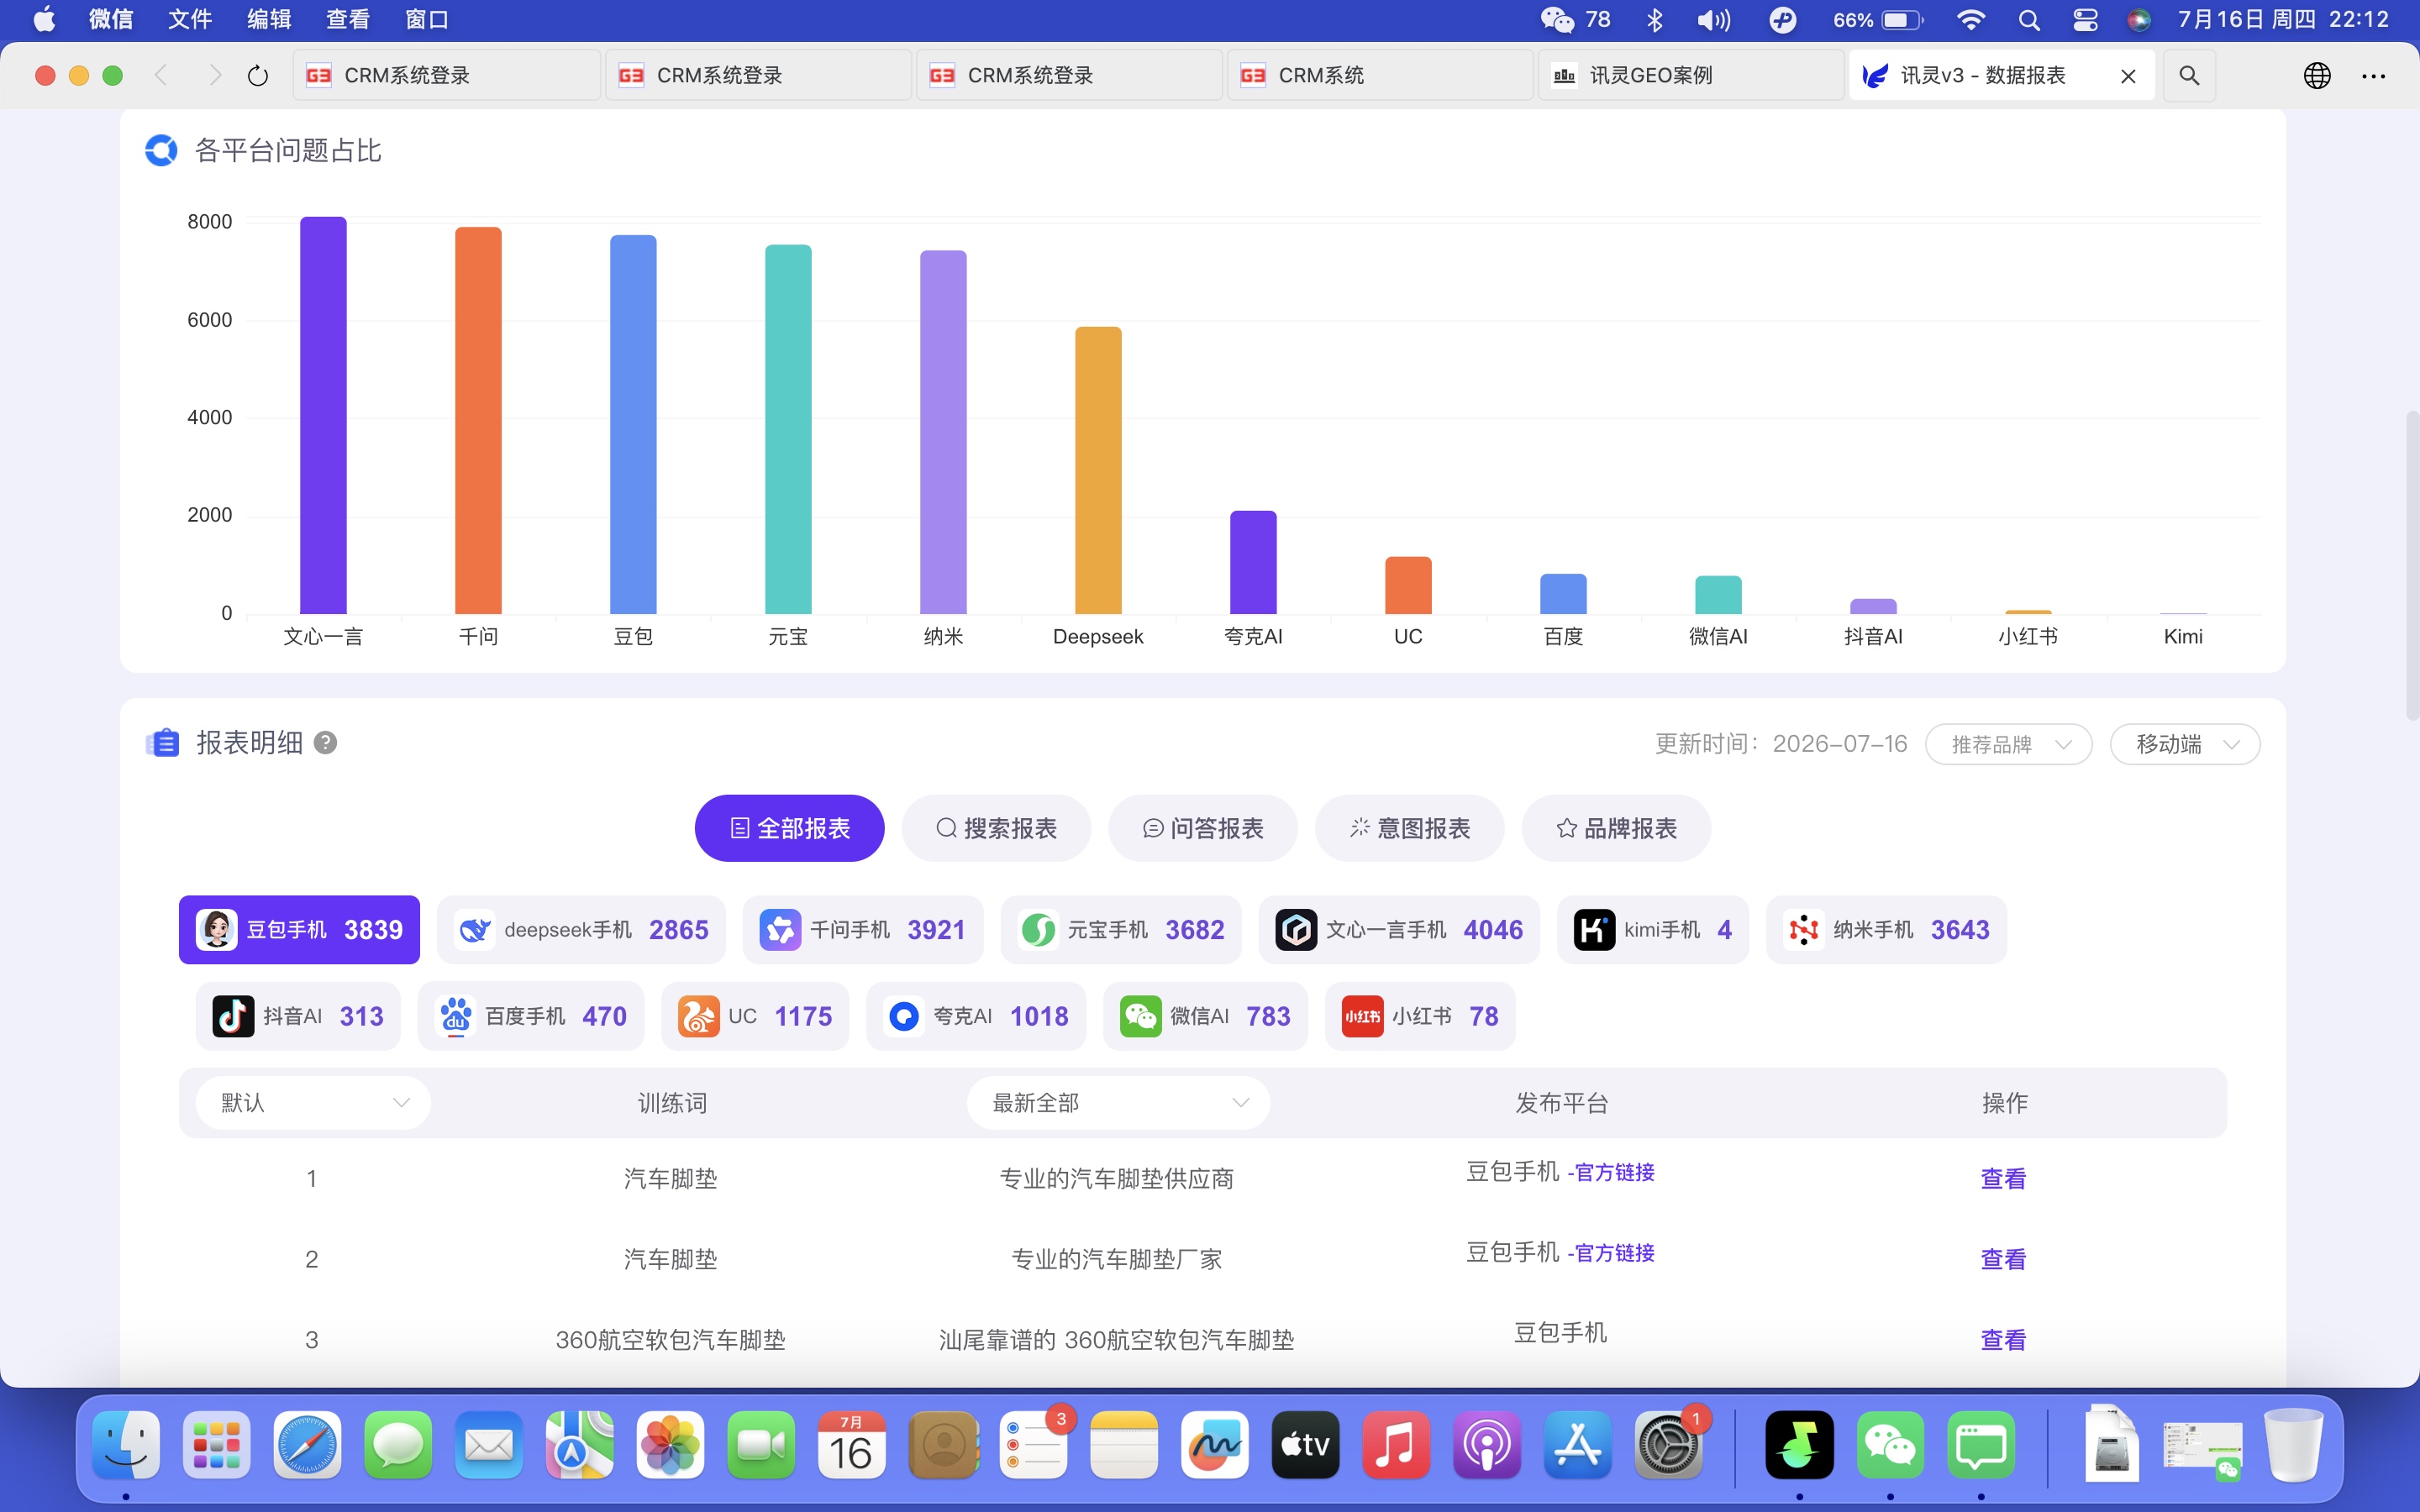Image resolution: width=2420 pixels, height=1512 pixels.
Task: Switch to the 品牌报表 tab
Action: point(1616,828)
